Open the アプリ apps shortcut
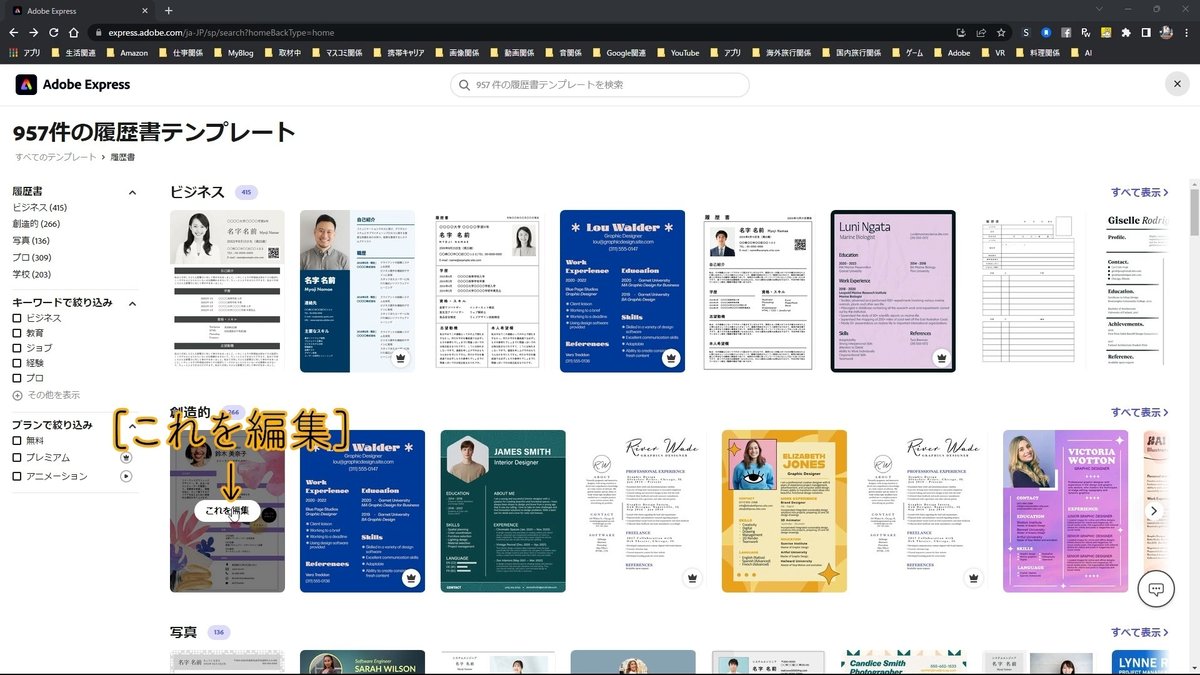The height and width of the screenshot is (675, 1200). point(26,53)
